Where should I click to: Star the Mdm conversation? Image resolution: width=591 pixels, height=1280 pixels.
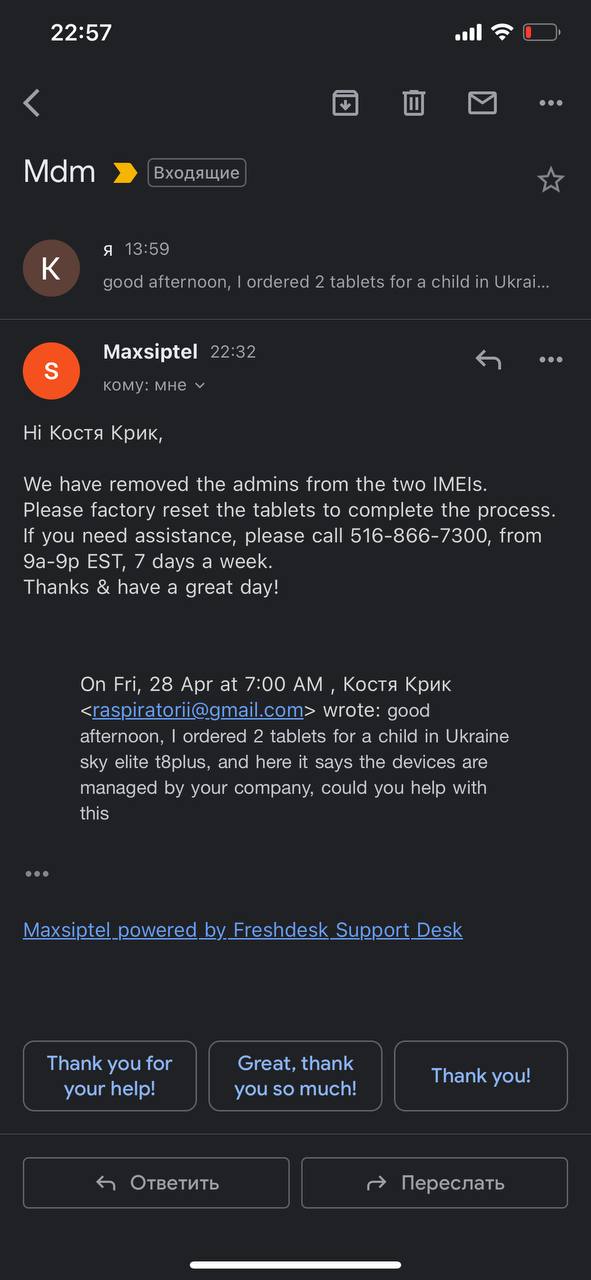point(551,180)
